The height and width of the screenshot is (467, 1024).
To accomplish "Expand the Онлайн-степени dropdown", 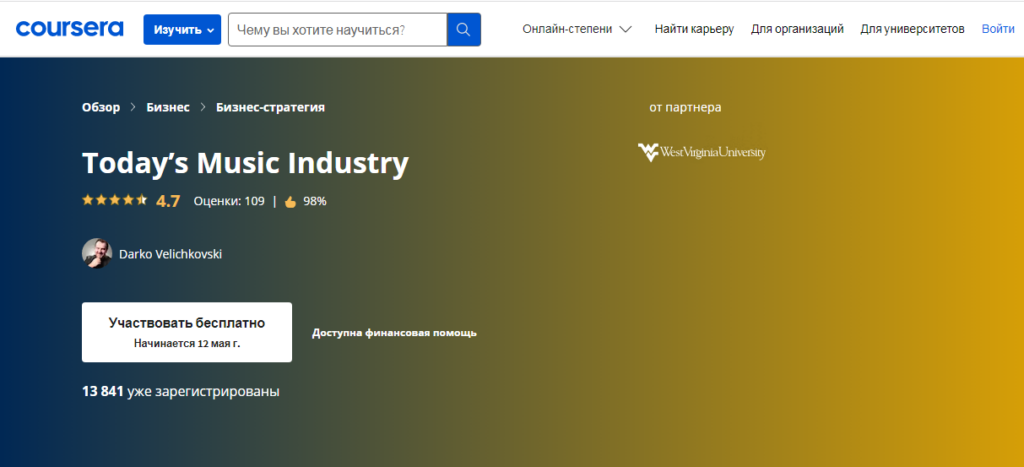I will coord(577,29).
